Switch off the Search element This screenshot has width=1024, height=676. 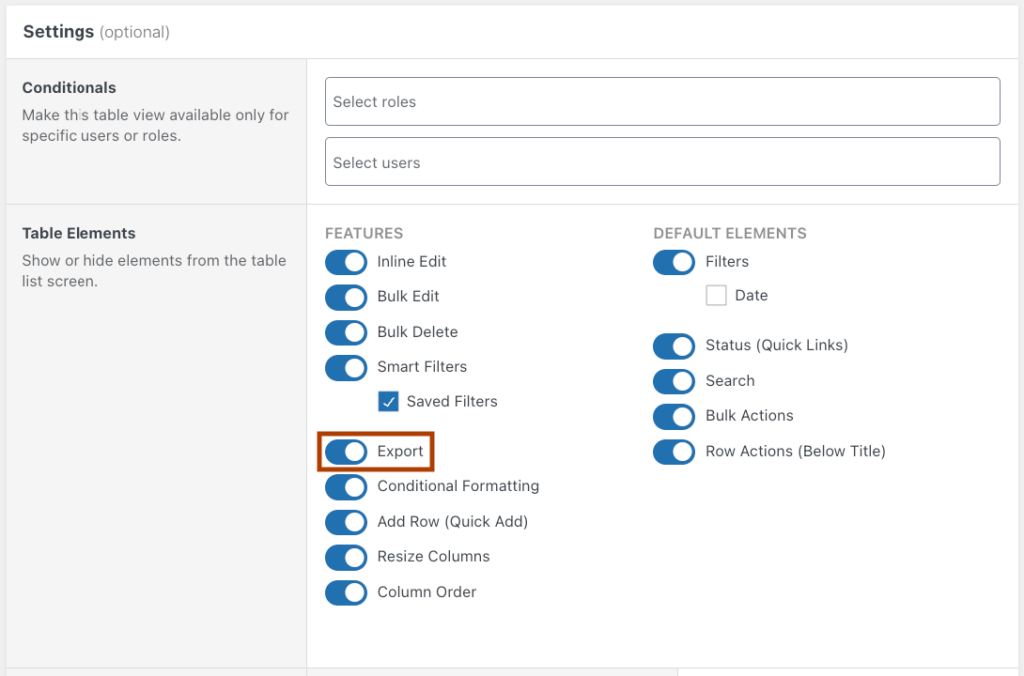tap(674, 381)
